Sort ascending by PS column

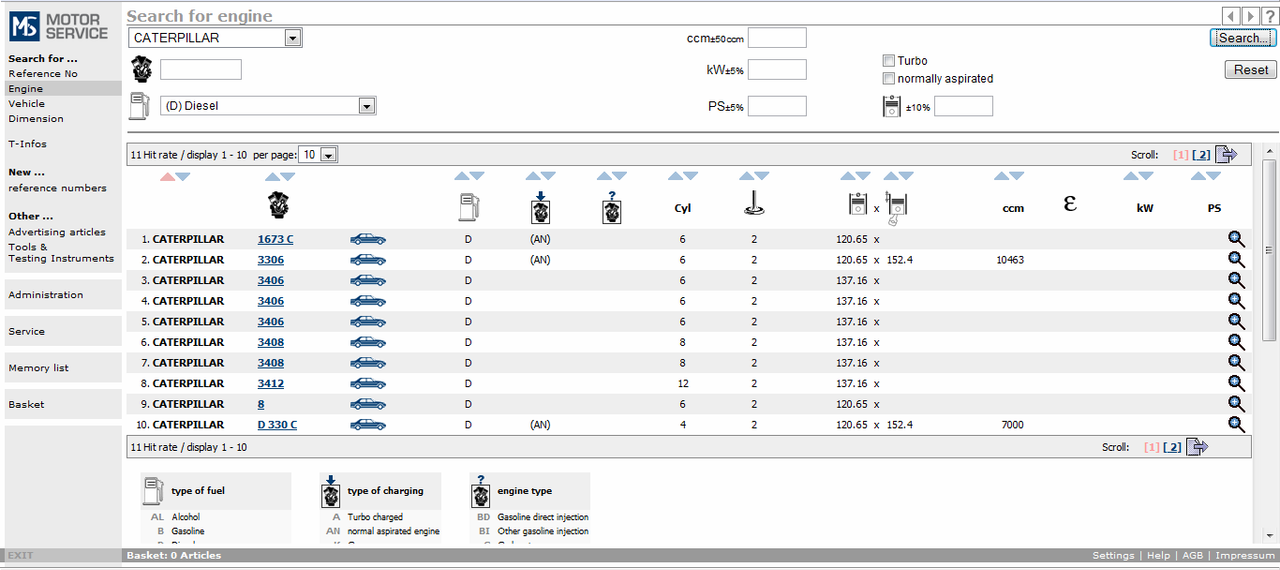pos(1199,176)
